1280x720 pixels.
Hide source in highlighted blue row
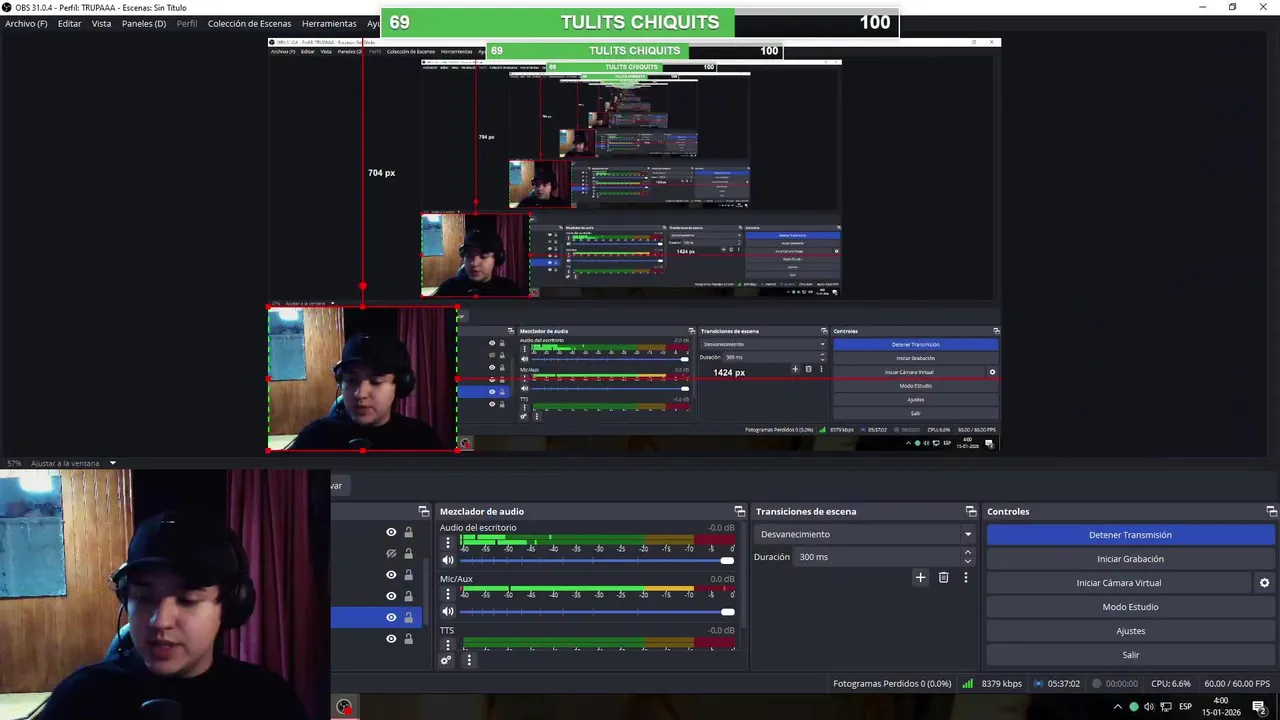[x=391, y=617]
